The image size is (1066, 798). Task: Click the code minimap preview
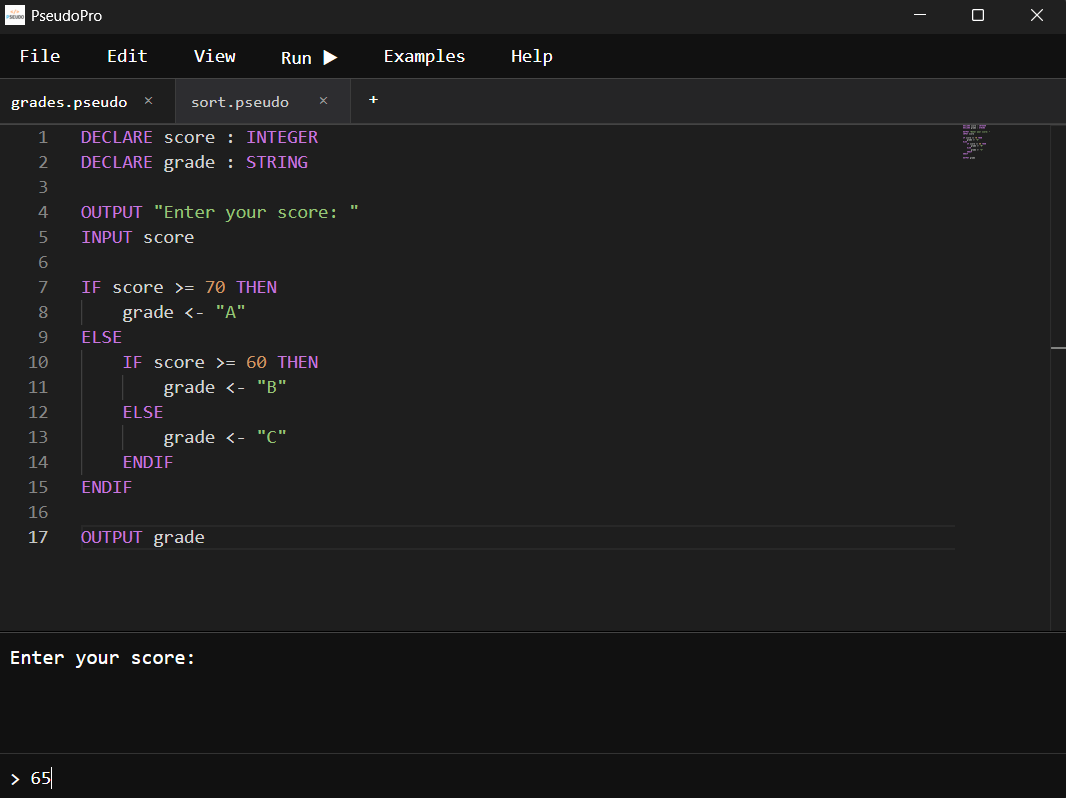(x=976, y=142)
